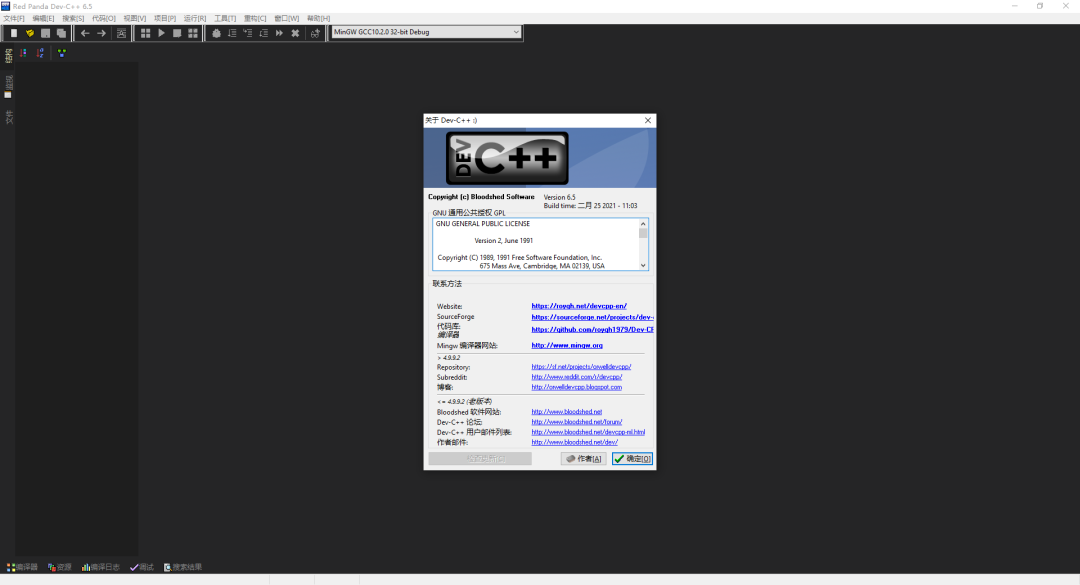This screenshot has width=1080, height=585.
Task: Open the Mingw 编译器网站 link
Action: coord(566,345)
